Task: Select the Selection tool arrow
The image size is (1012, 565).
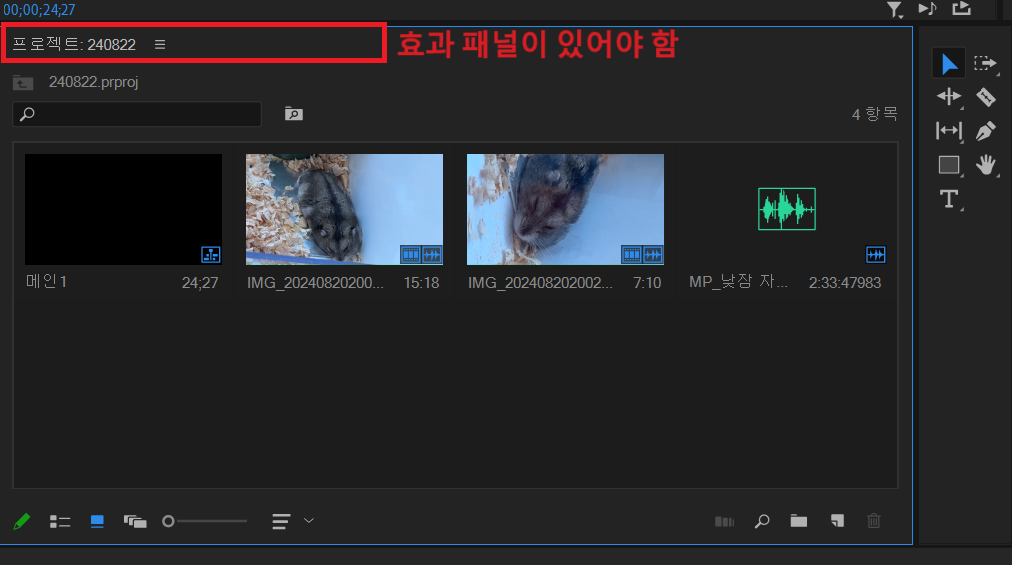Action: pyautogui.click(x=949, y=64)
